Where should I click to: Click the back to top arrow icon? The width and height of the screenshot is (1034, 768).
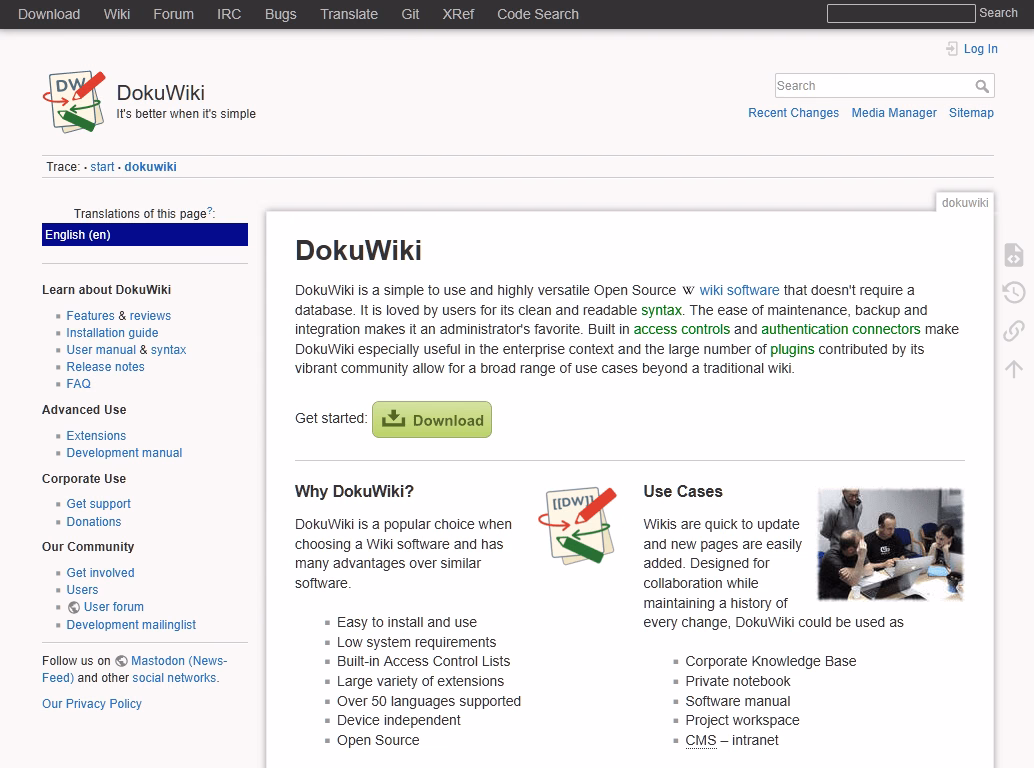point(1014,369)
